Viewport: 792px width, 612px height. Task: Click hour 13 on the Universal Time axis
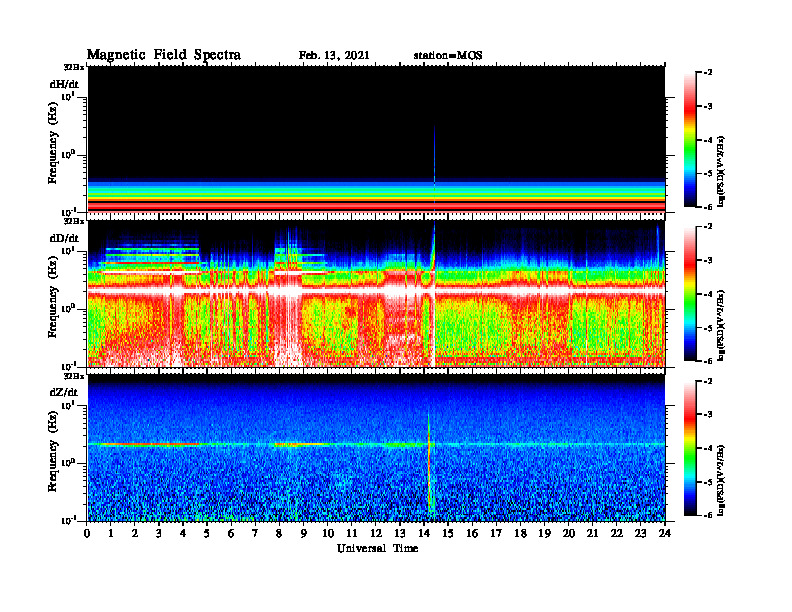coord(400,533)
